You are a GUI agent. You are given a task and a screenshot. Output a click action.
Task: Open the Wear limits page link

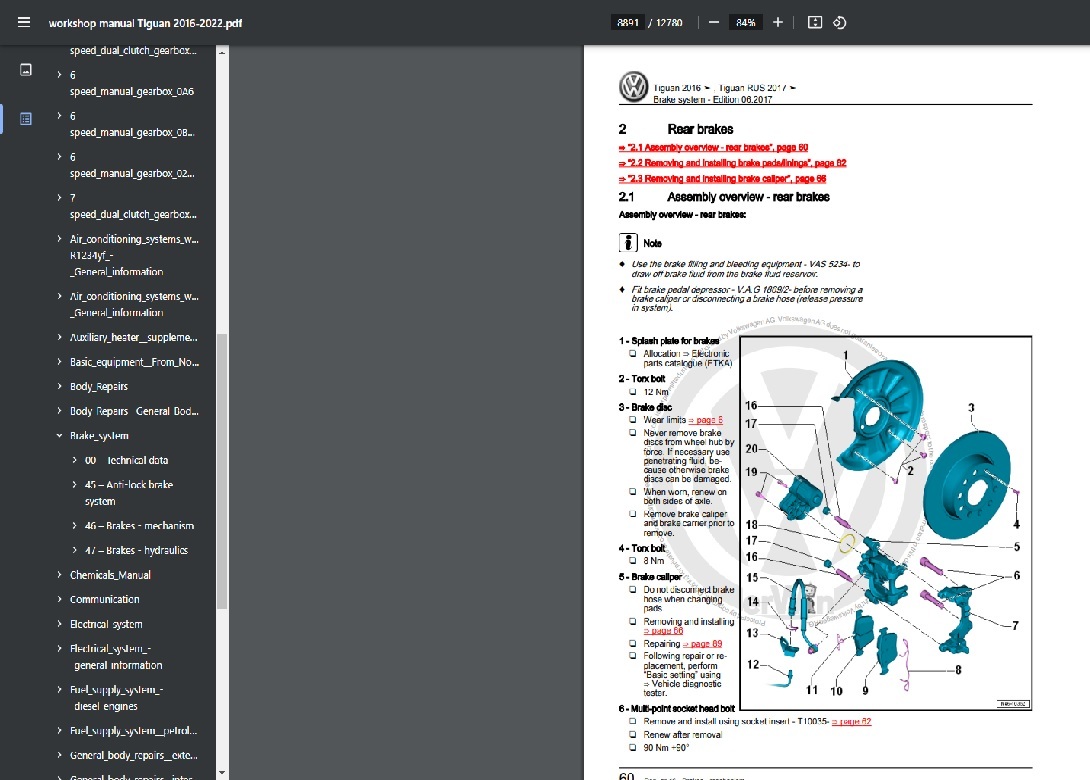click(705, 420)
